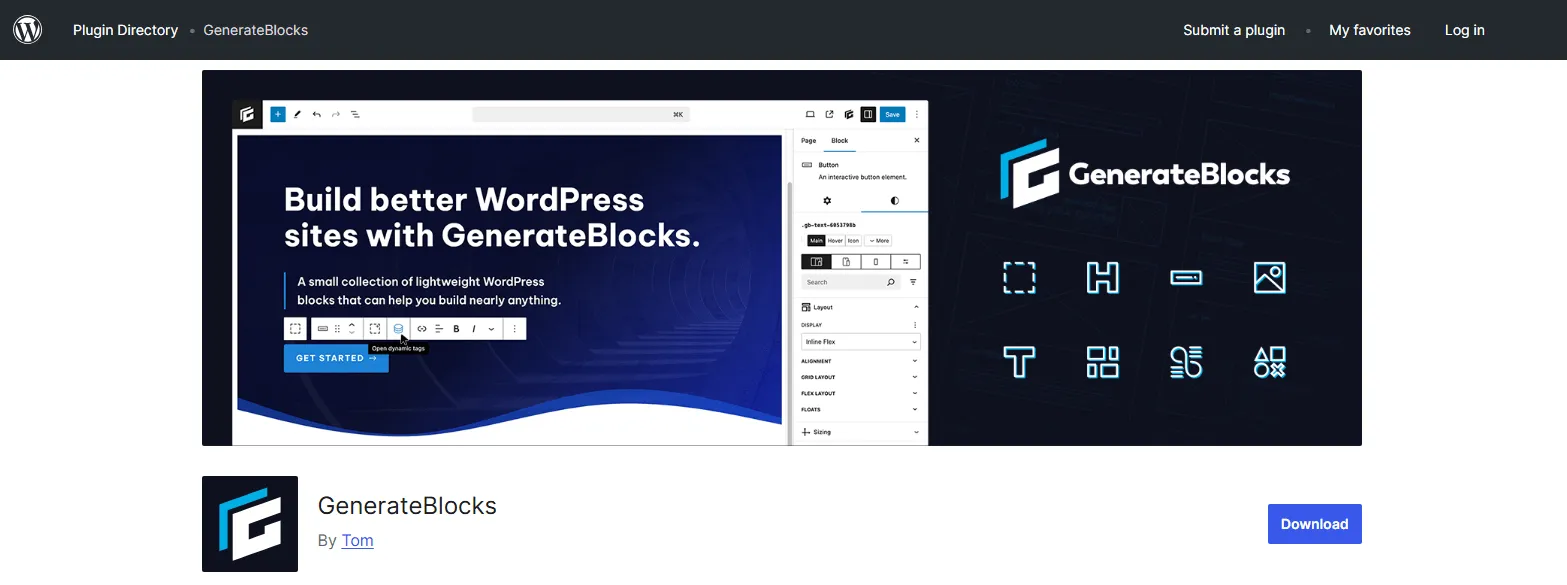Image resolution: width=1567 pixels, height=585 pixels.
Task: Click the GenerateBlocks plugin title text
Action: click(407, 506)
